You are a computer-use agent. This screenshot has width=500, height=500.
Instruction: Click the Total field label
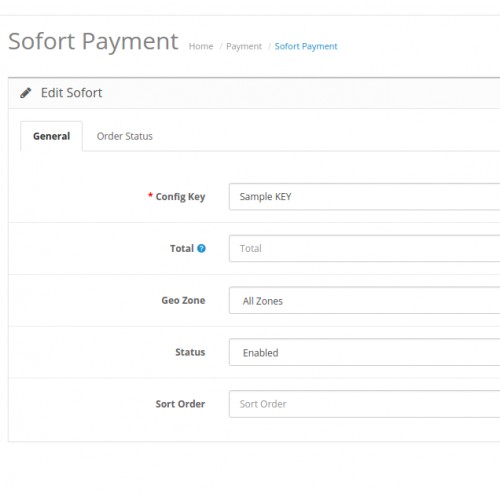point(182,248)
